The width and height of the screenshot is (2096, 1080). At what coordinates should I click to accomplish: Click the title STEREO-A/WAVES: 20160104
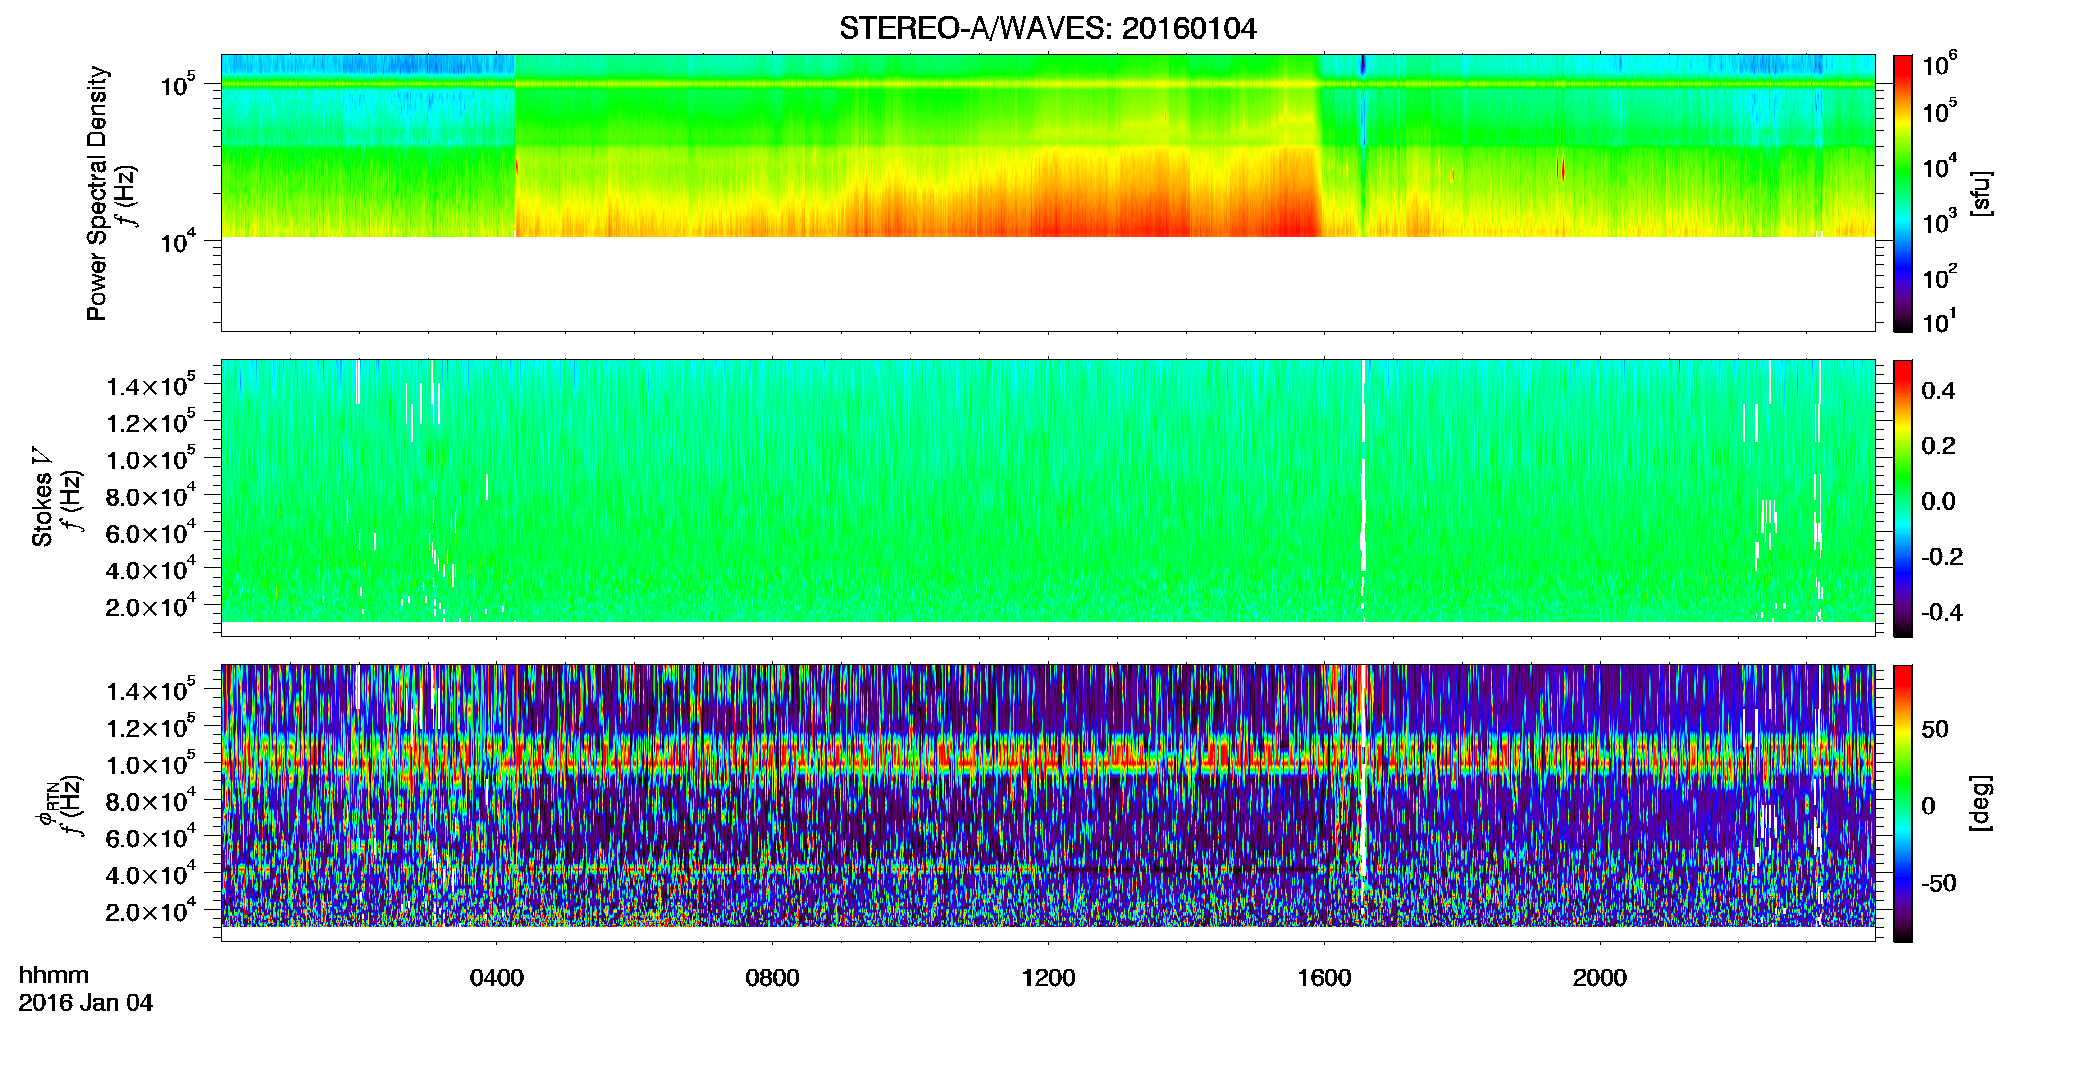point(1047,29)
